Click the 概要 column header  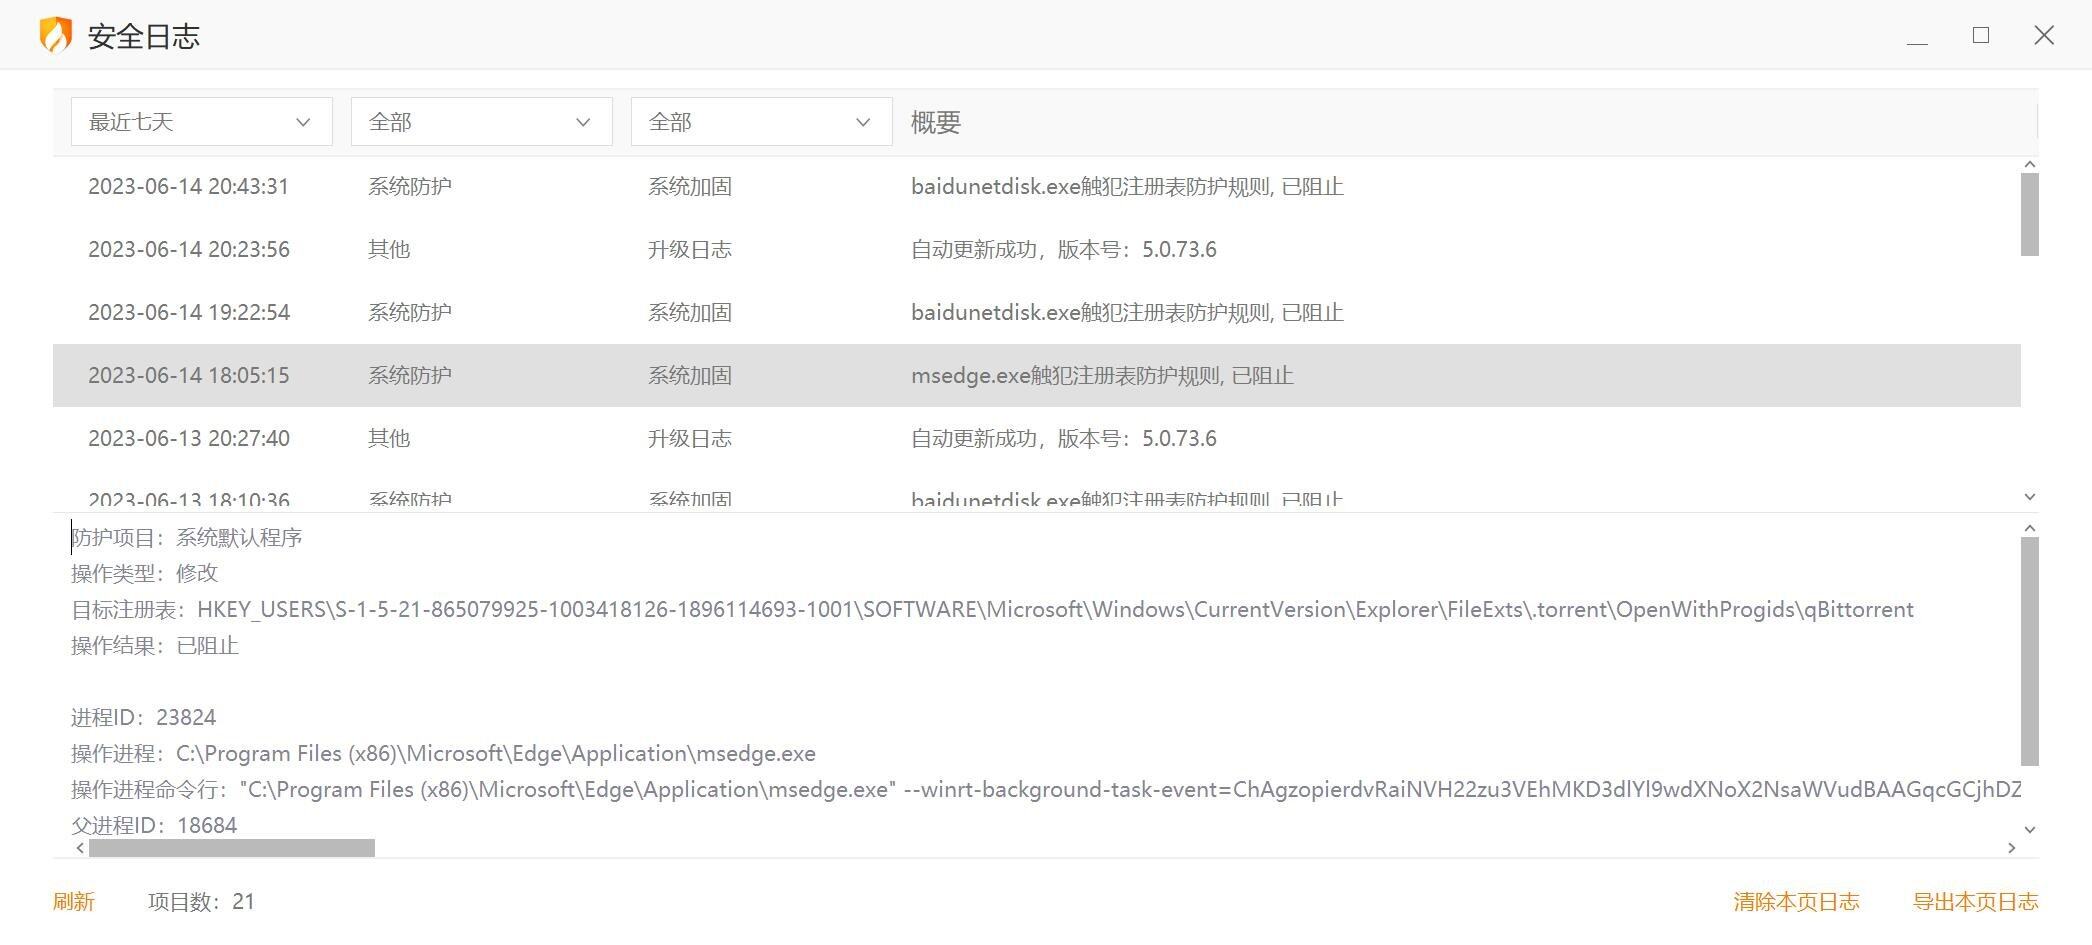click(x=936, y=122)
